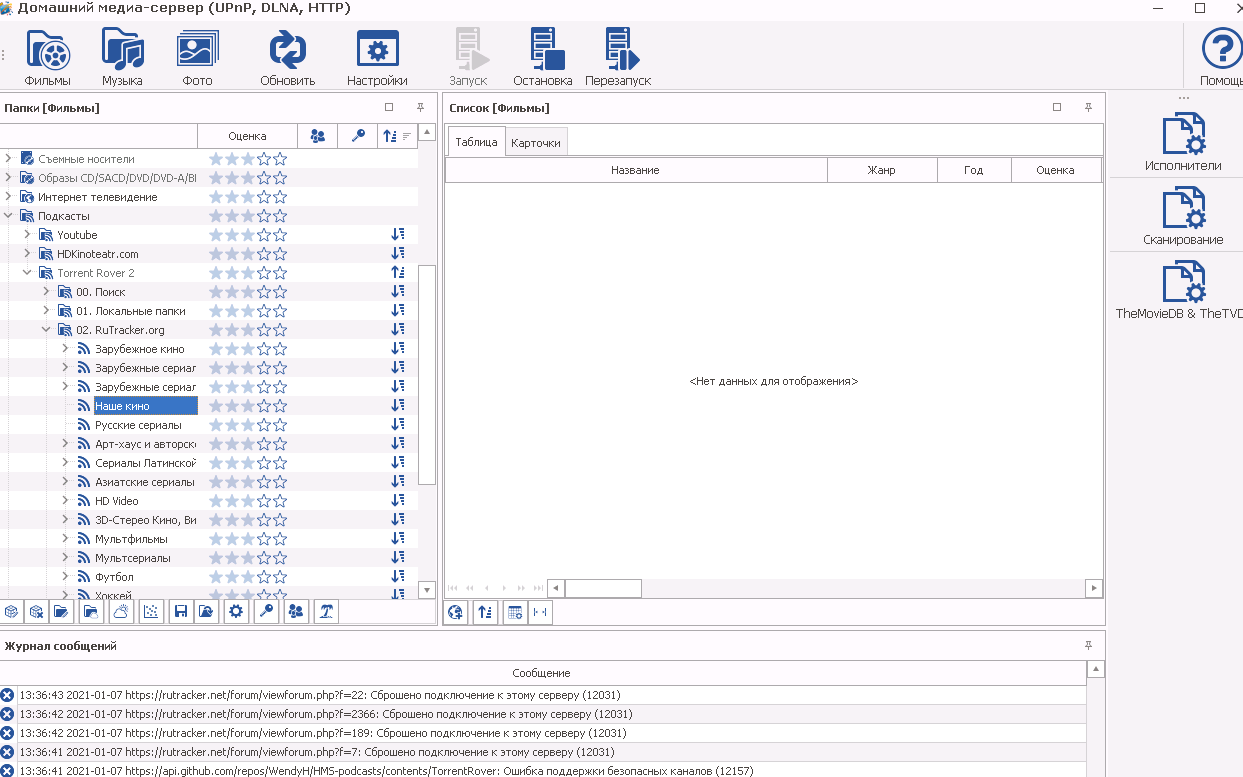Maximize the Папки [Фильмы] panel
The image size is (1243, 777).
[x=389, y=107]
